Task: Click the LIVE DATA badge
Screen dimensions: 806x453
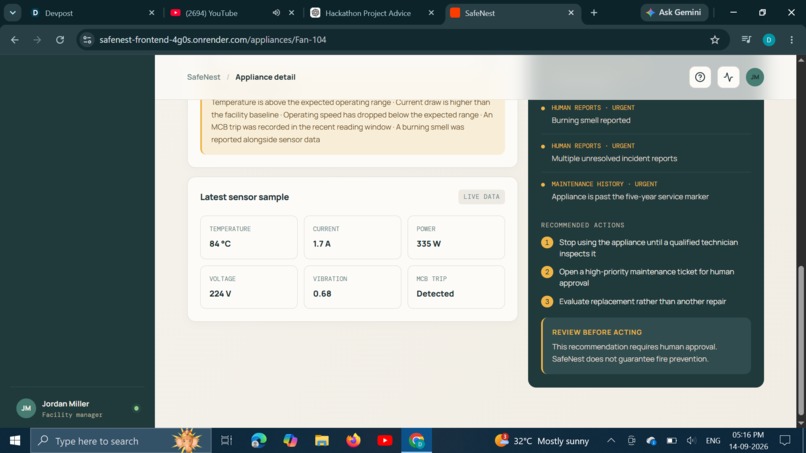Action: coord(481,196)
